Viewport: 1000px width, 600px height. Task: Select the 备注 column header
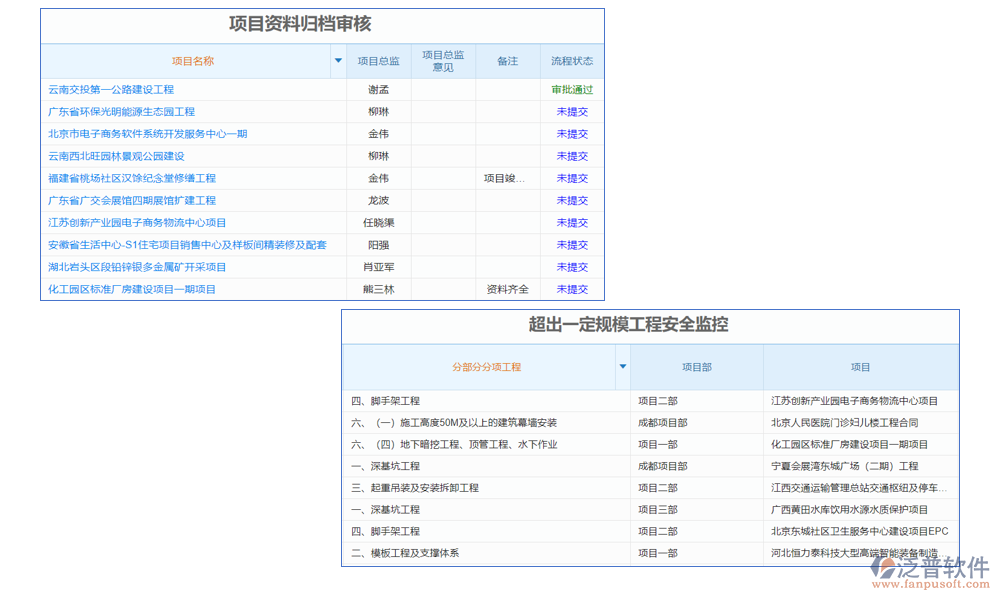[x=508, y=61]
